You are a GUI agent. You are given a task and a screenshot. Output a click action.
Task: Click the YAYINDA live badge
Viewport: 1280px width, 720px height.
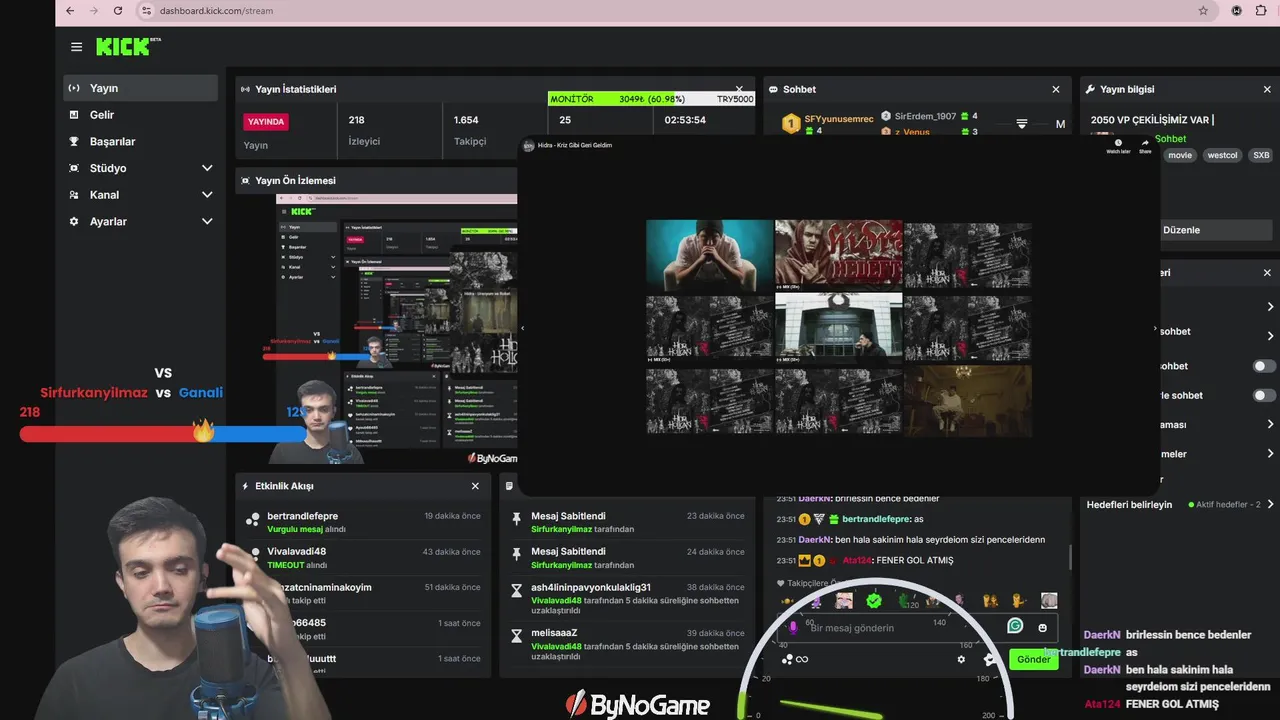tap(266, 121)
